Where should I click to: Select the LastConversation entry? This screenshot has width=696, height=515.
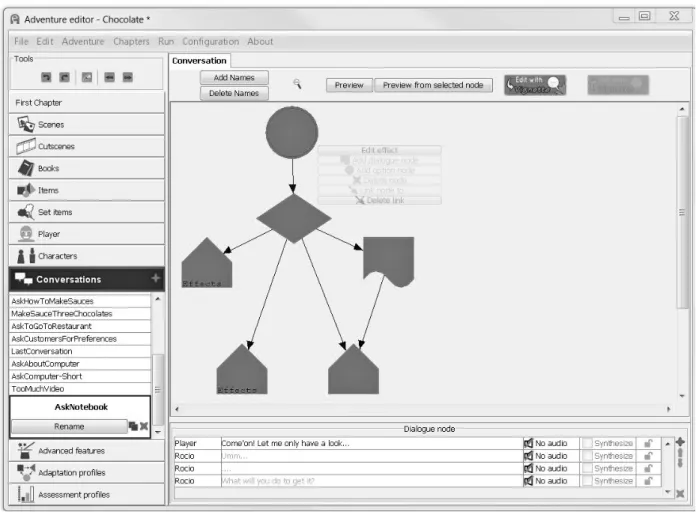80,351
